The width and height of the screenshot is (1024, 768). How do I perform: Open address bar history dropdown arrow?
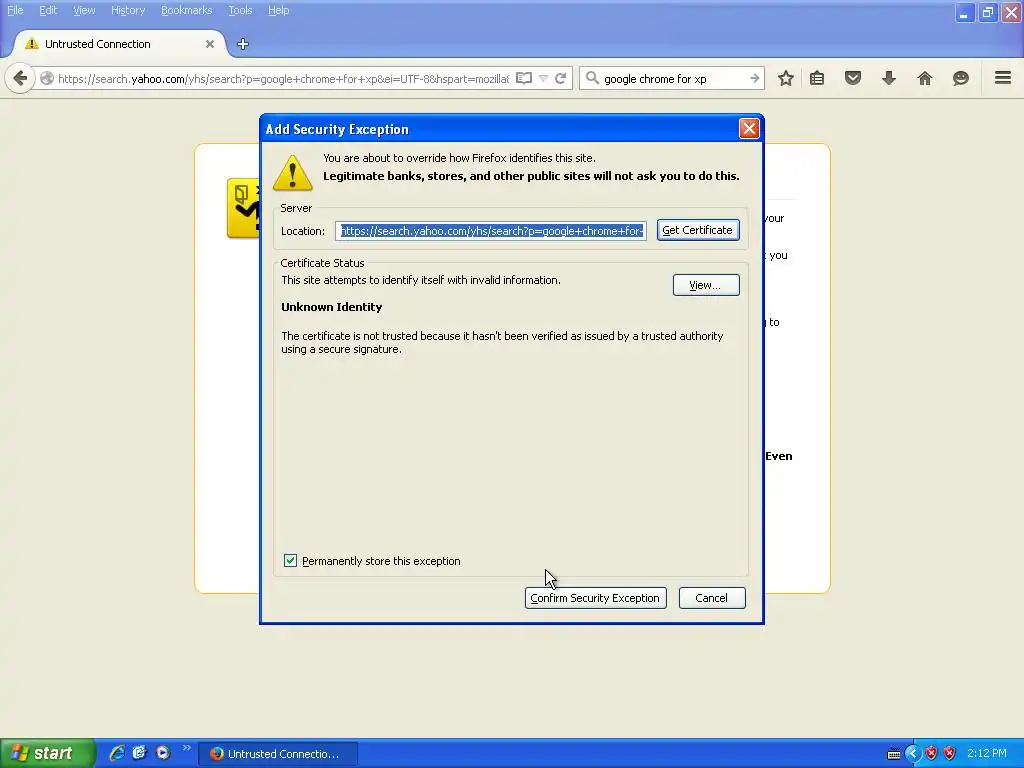coord(543,78)
